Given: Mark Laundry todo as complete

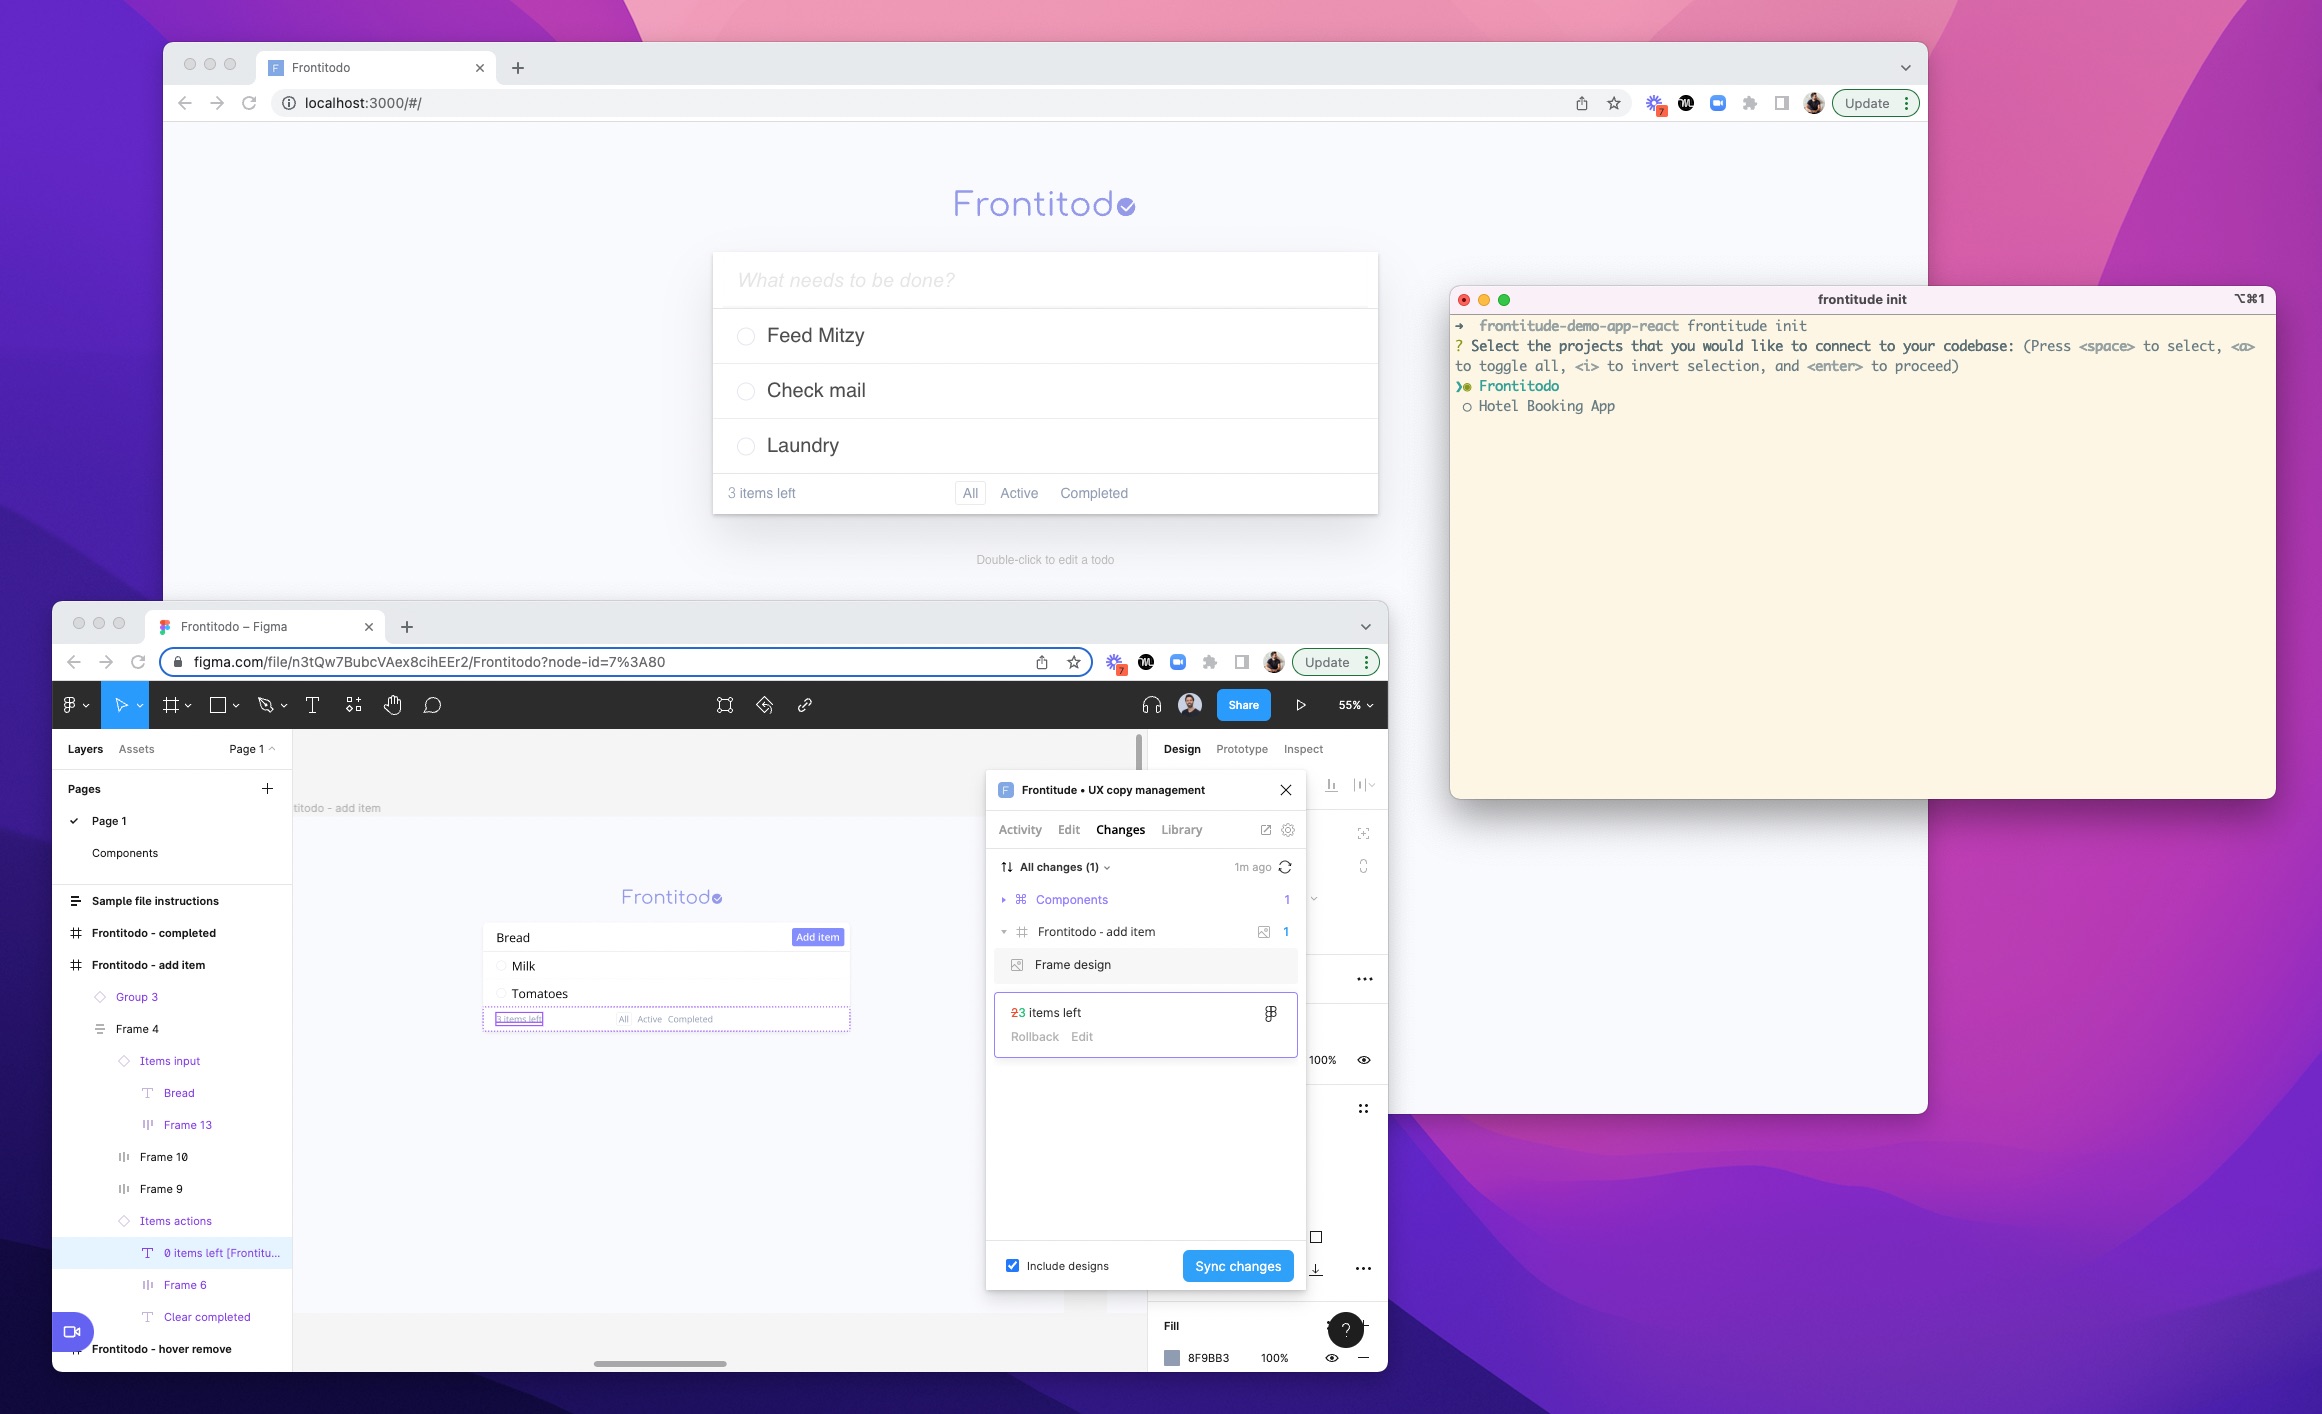Looking at the screenshot, I should (x=745, y=446).
